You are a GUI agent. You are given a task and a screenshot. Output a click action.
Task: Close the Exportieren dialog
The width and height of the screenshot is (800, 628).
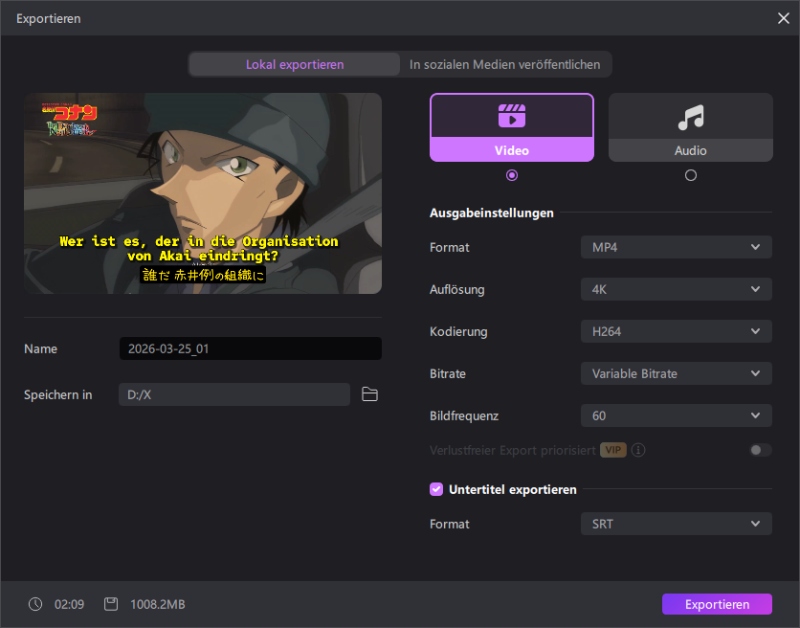783,18
